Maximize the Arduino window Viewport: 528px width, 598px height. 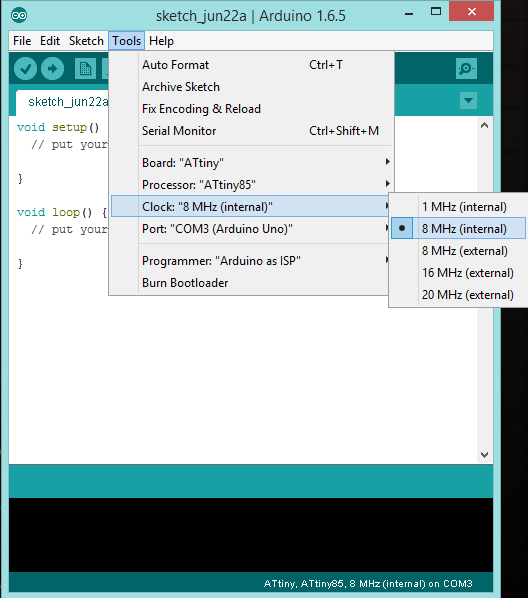point(436,12)
